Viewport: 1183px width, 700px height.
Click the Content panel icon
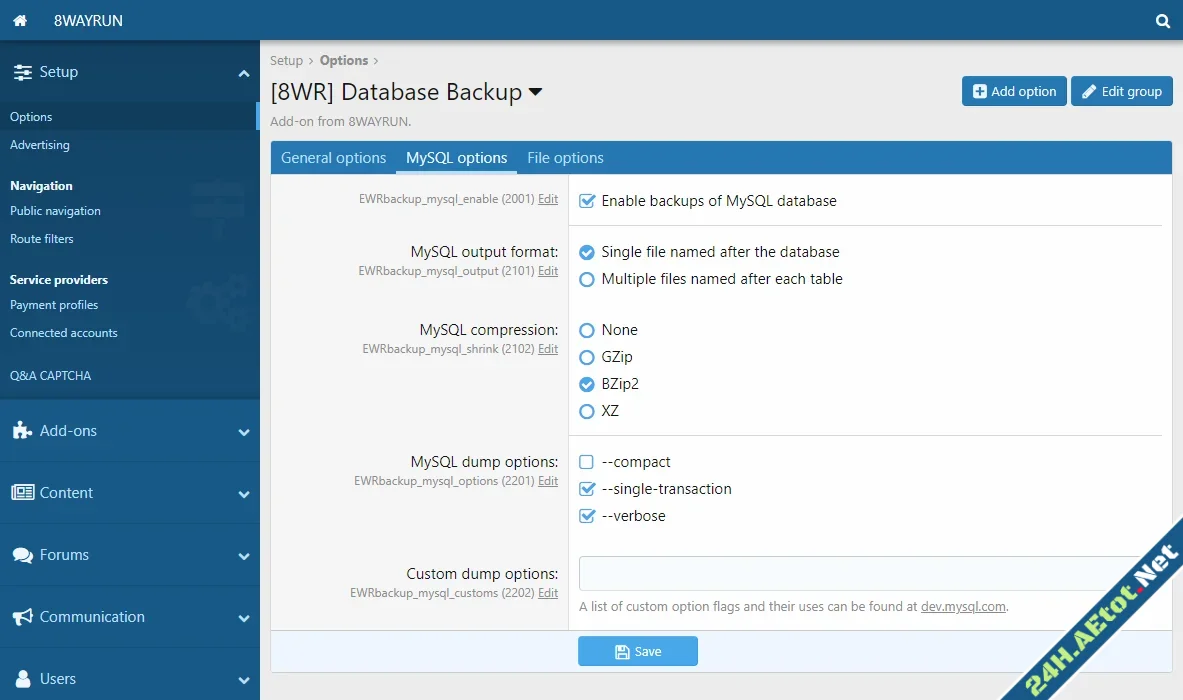coord(22,493)
